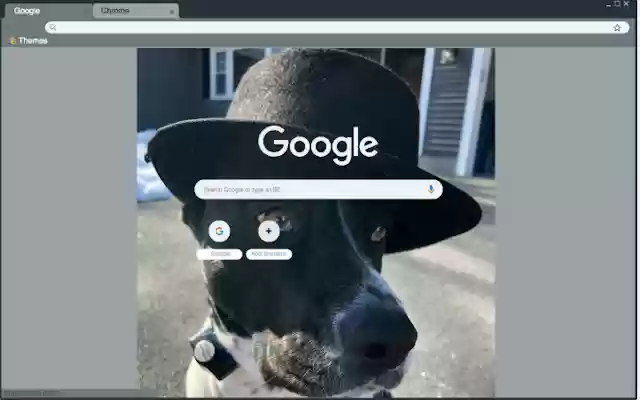Close the browser window

(627, 4)
